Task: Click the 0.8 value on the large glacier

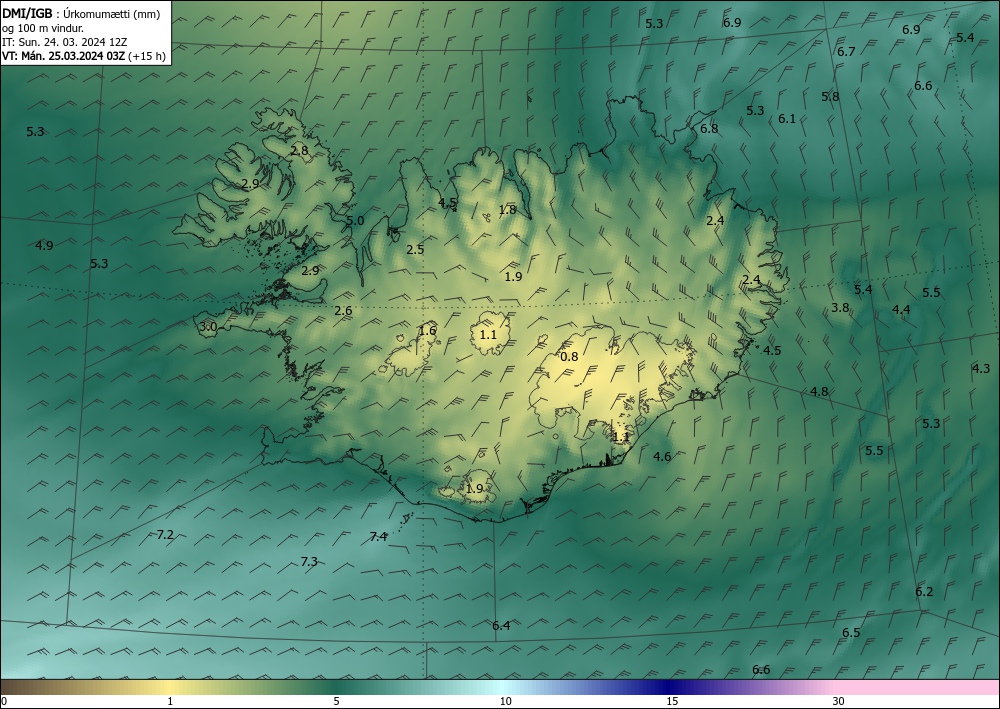Action: (x=569, y=356)
